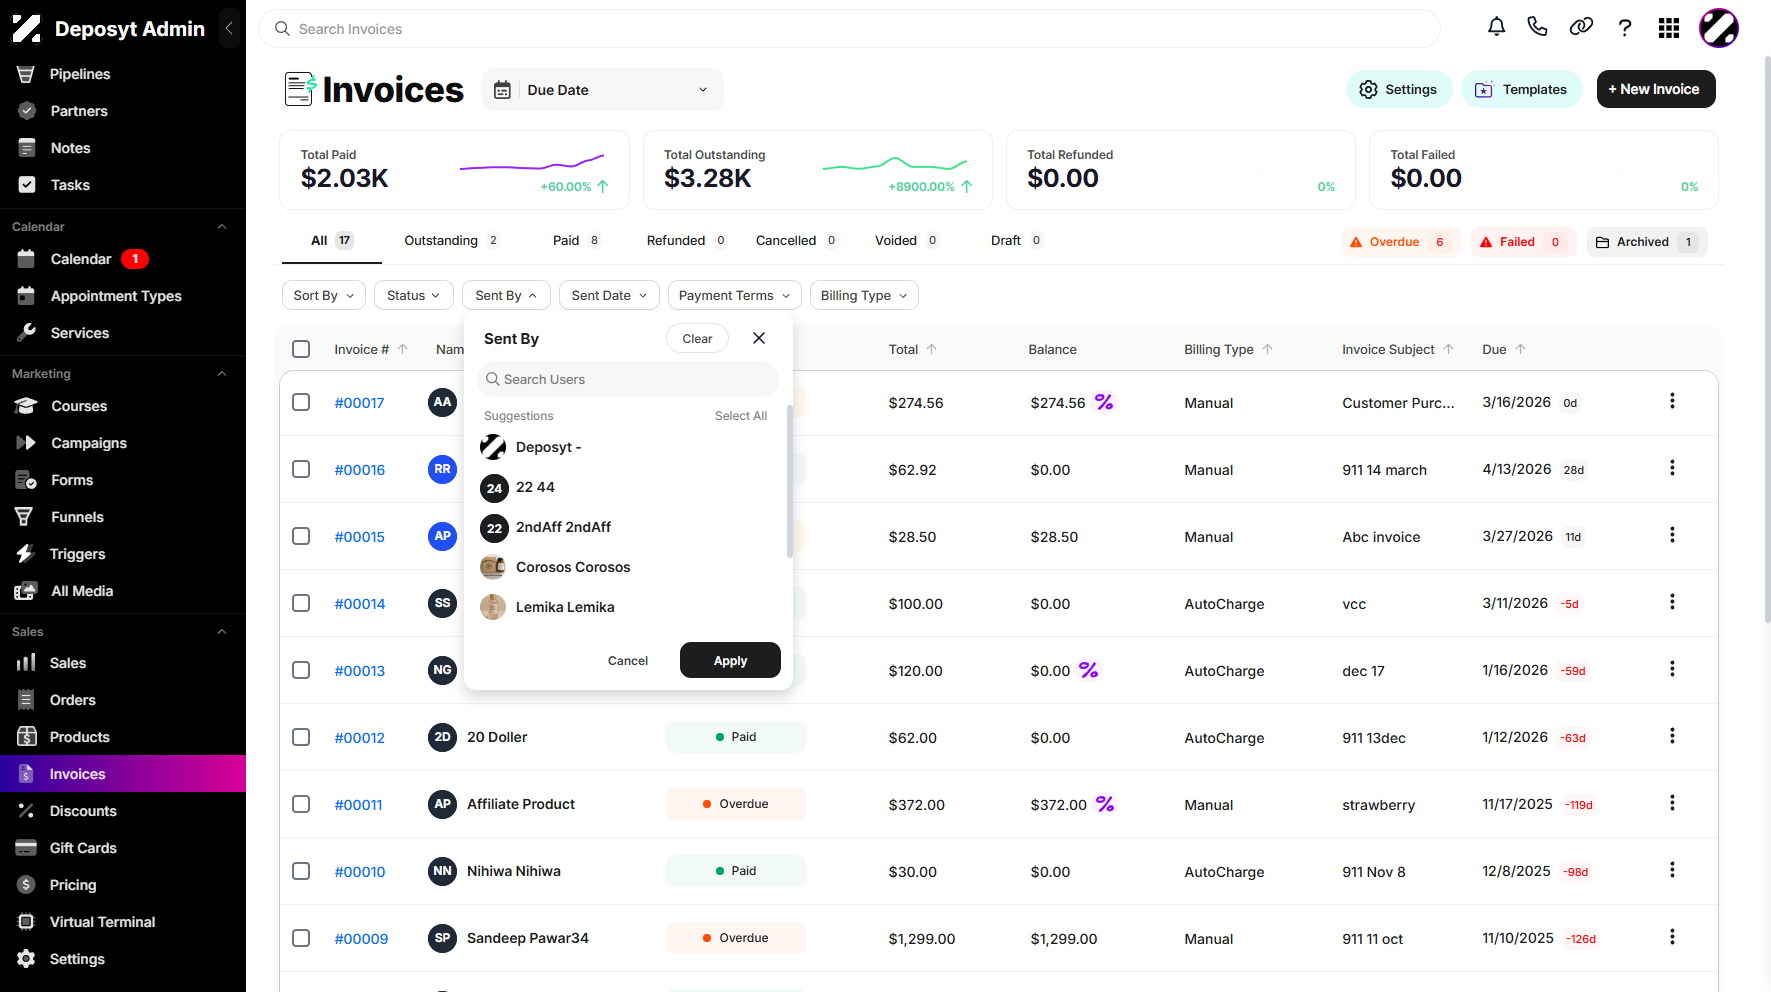Open the Payment Terms filter

735,295
